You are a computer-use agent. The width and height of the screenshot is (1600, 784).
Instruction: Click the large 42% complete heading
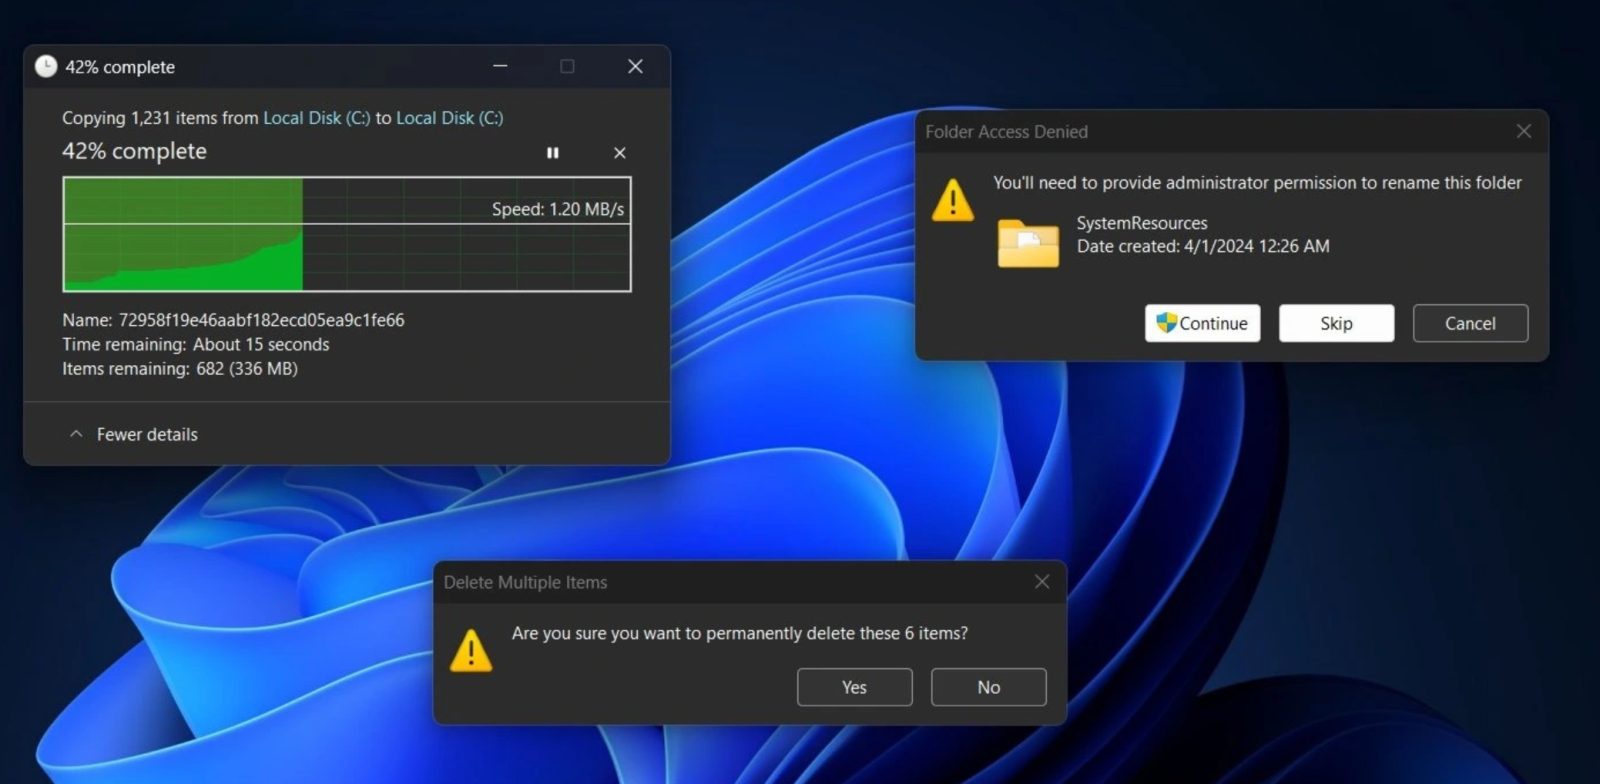[x=134, y=151]
